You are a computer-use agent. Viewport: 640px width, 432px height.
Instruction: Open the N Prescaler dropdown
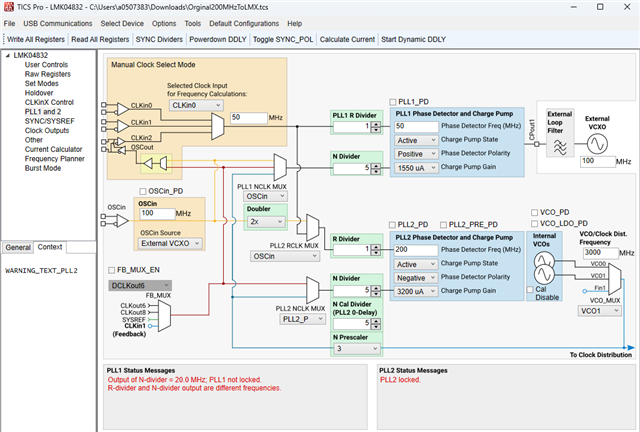[x=357, y=349]
